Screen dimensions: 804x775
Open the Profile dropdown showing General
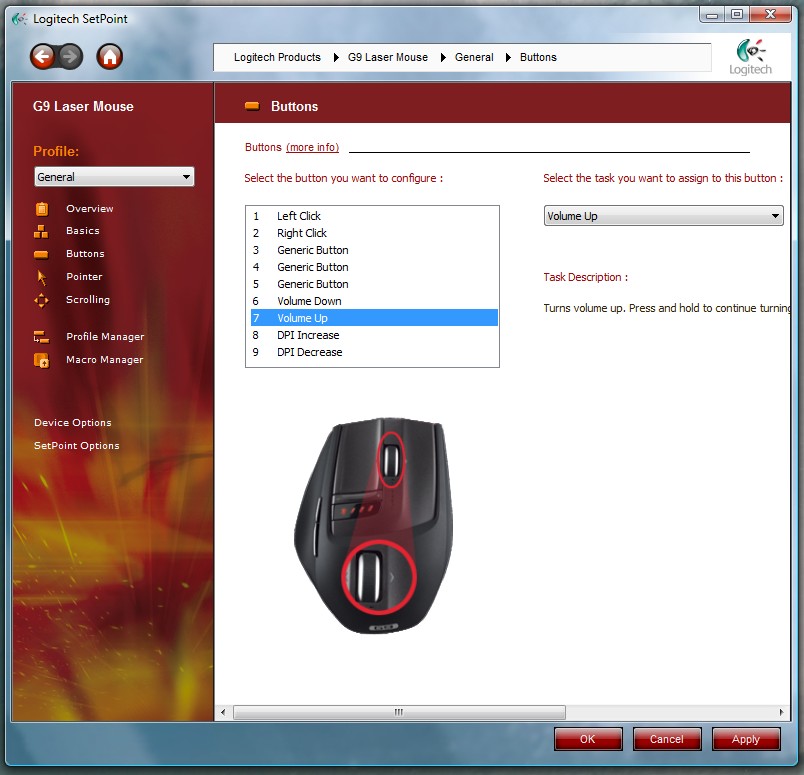pyautogui.click(x=114, y=177)
